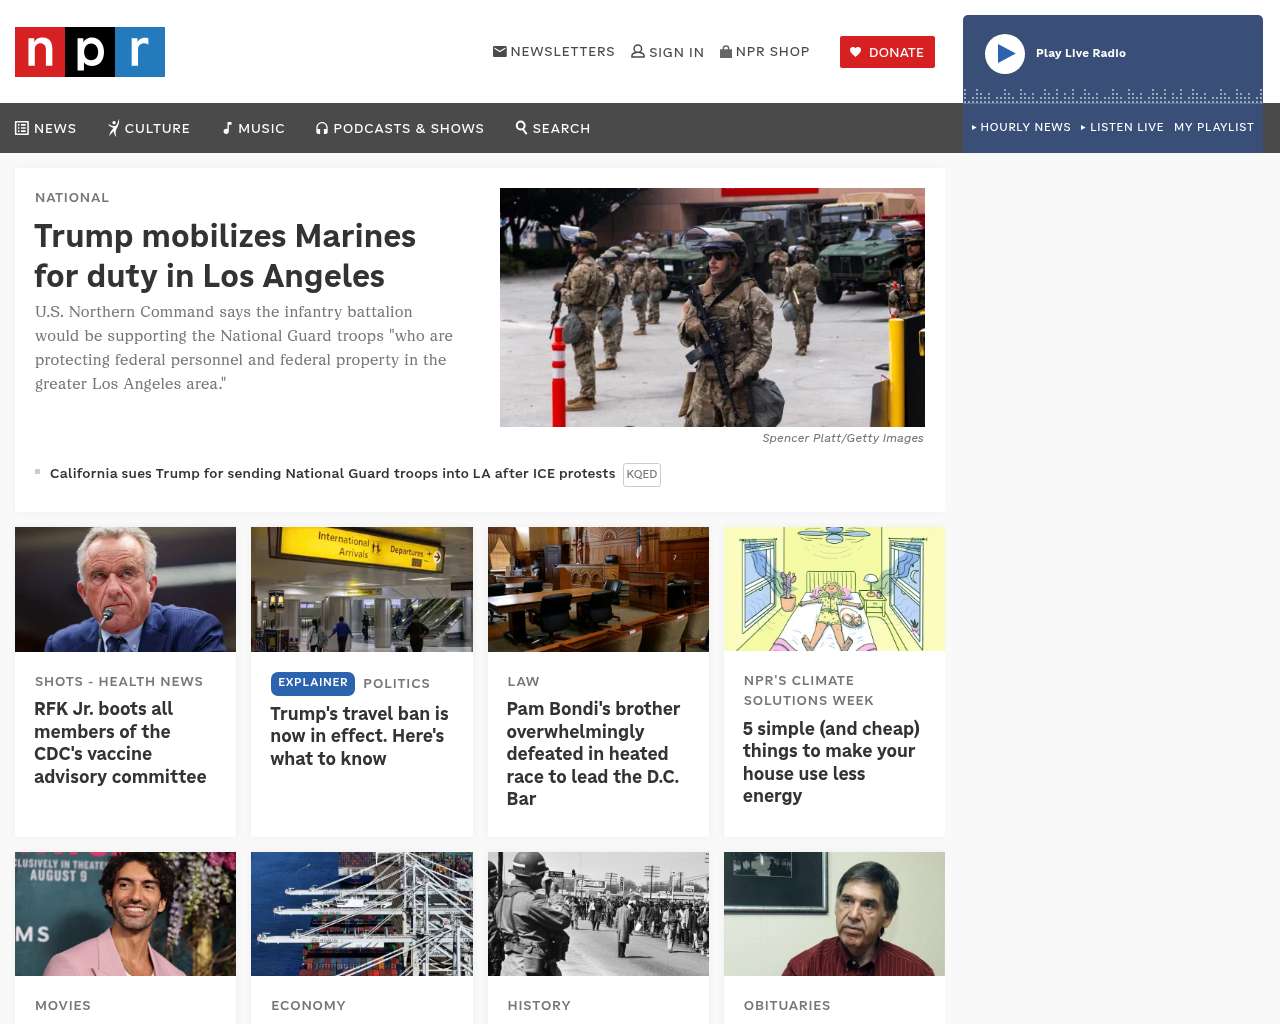Open the soldiers photo of lead story
This screenshot has height=1024, width=1280.
click(x=712, y=307)
